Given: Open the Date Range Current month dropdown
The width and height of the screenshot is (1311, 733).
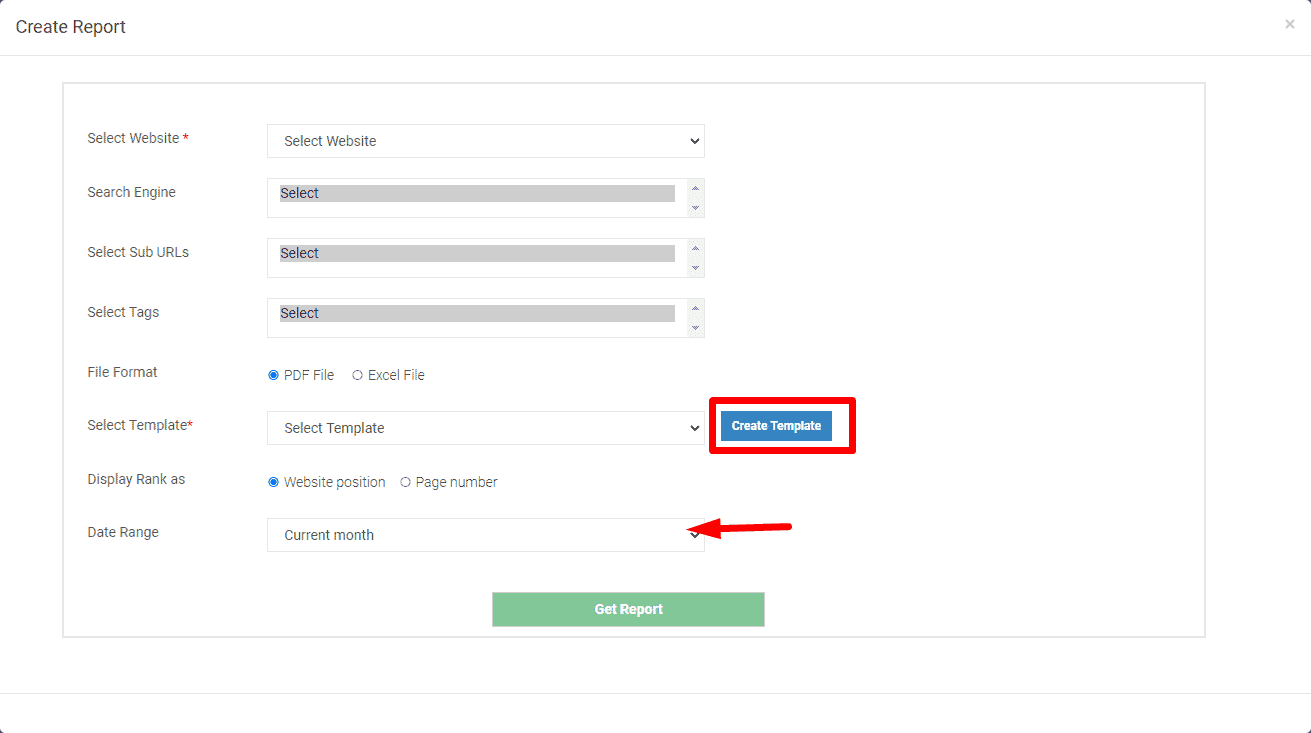Looking at the screenshot, I should [485, 535].
